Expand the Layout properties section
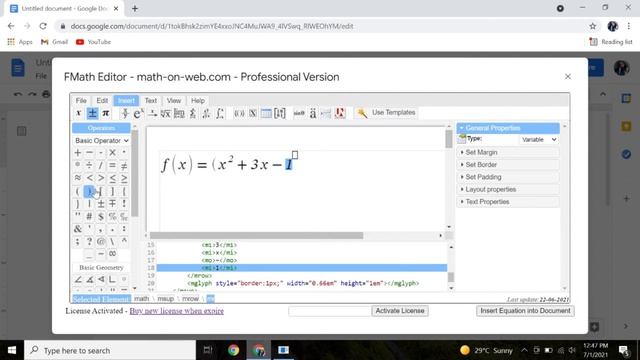Viewport: 640px width, 360px height. pos(508,189)
